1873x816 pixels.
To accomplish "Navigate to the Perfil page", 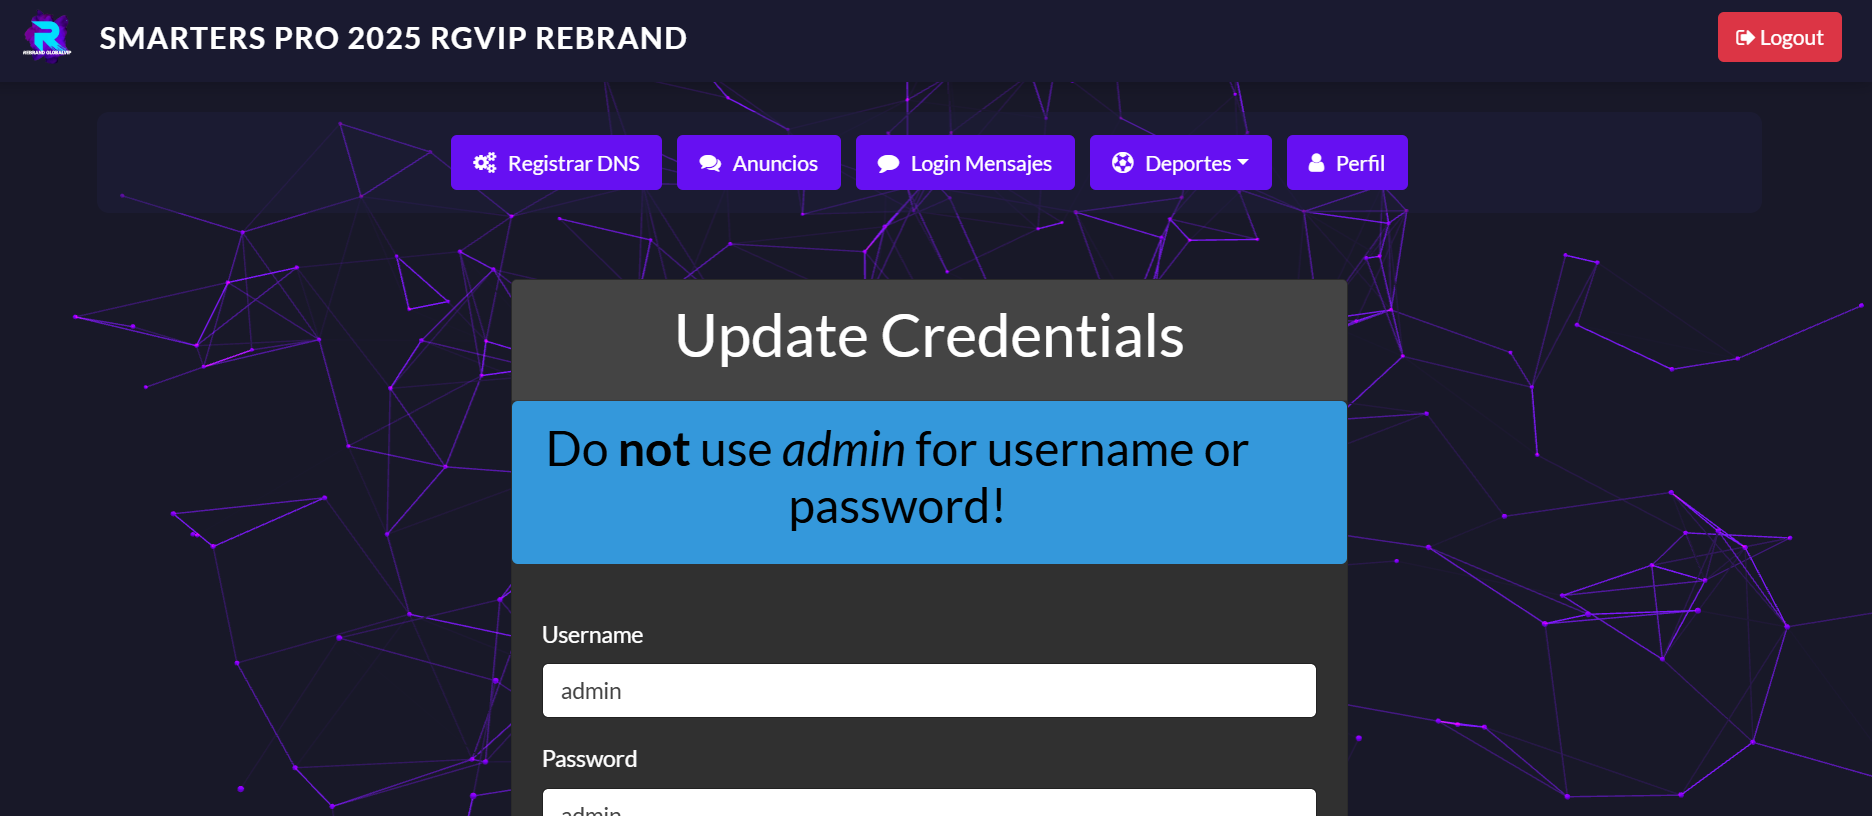I will click(1359, 163).
